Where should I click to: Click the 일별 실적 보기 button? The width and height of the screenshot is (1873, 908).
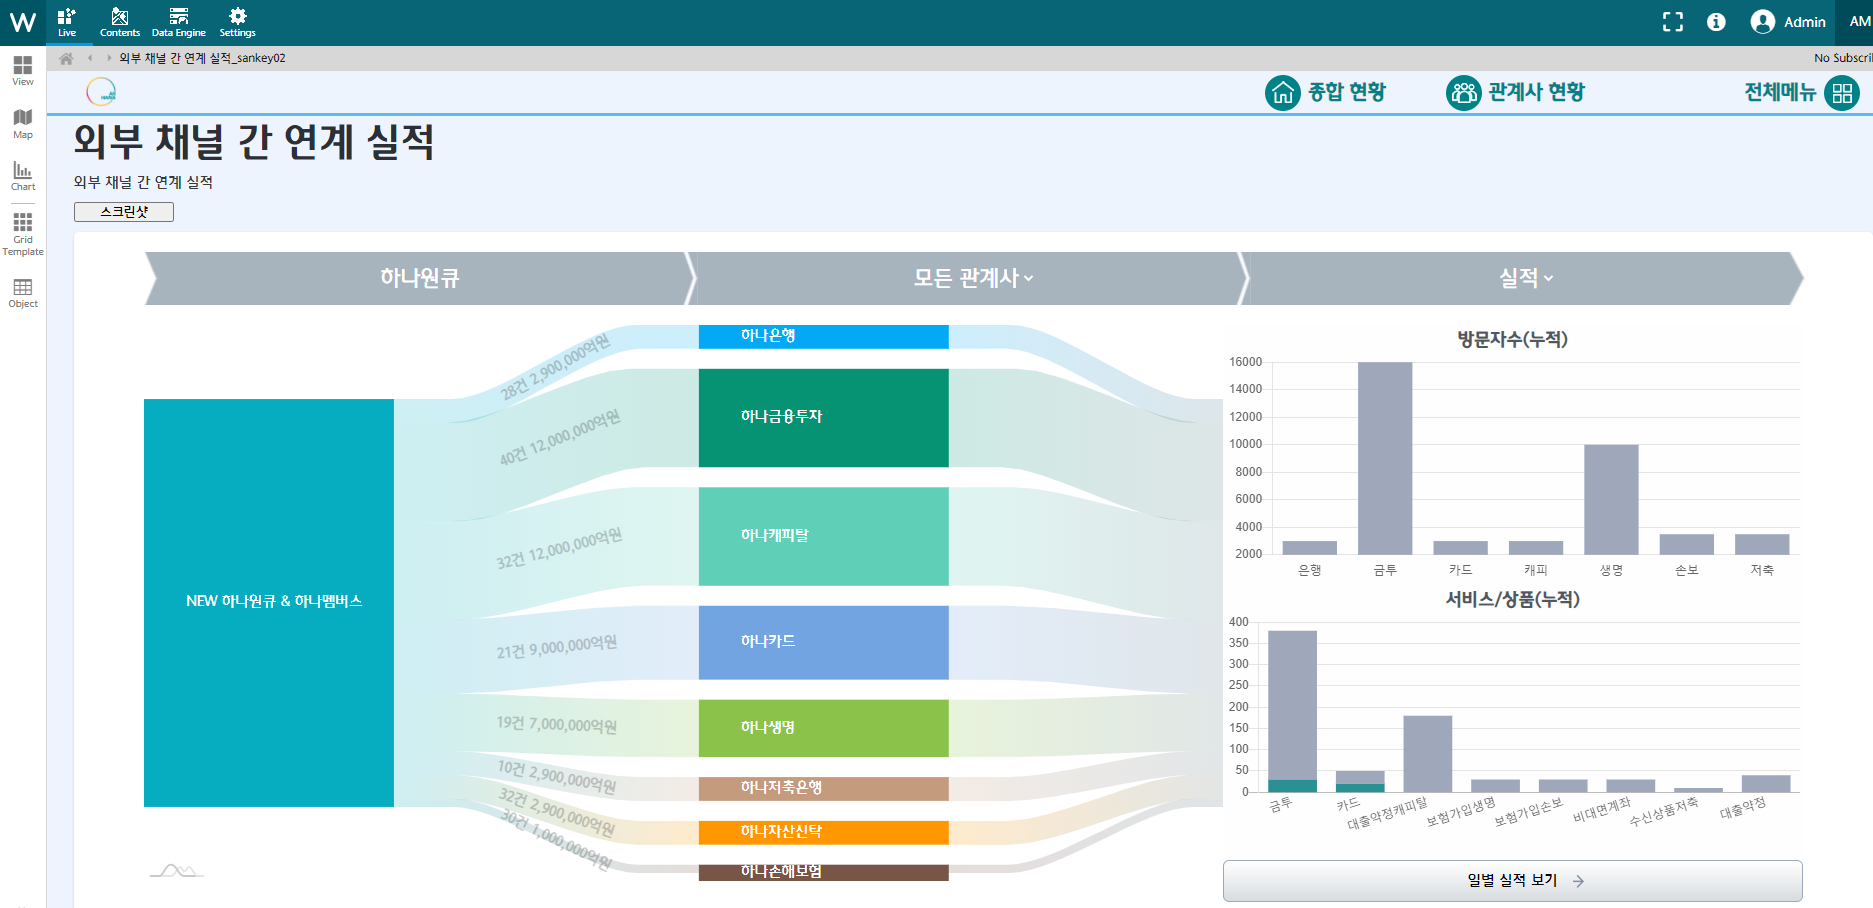click(x=1512, y=881)
